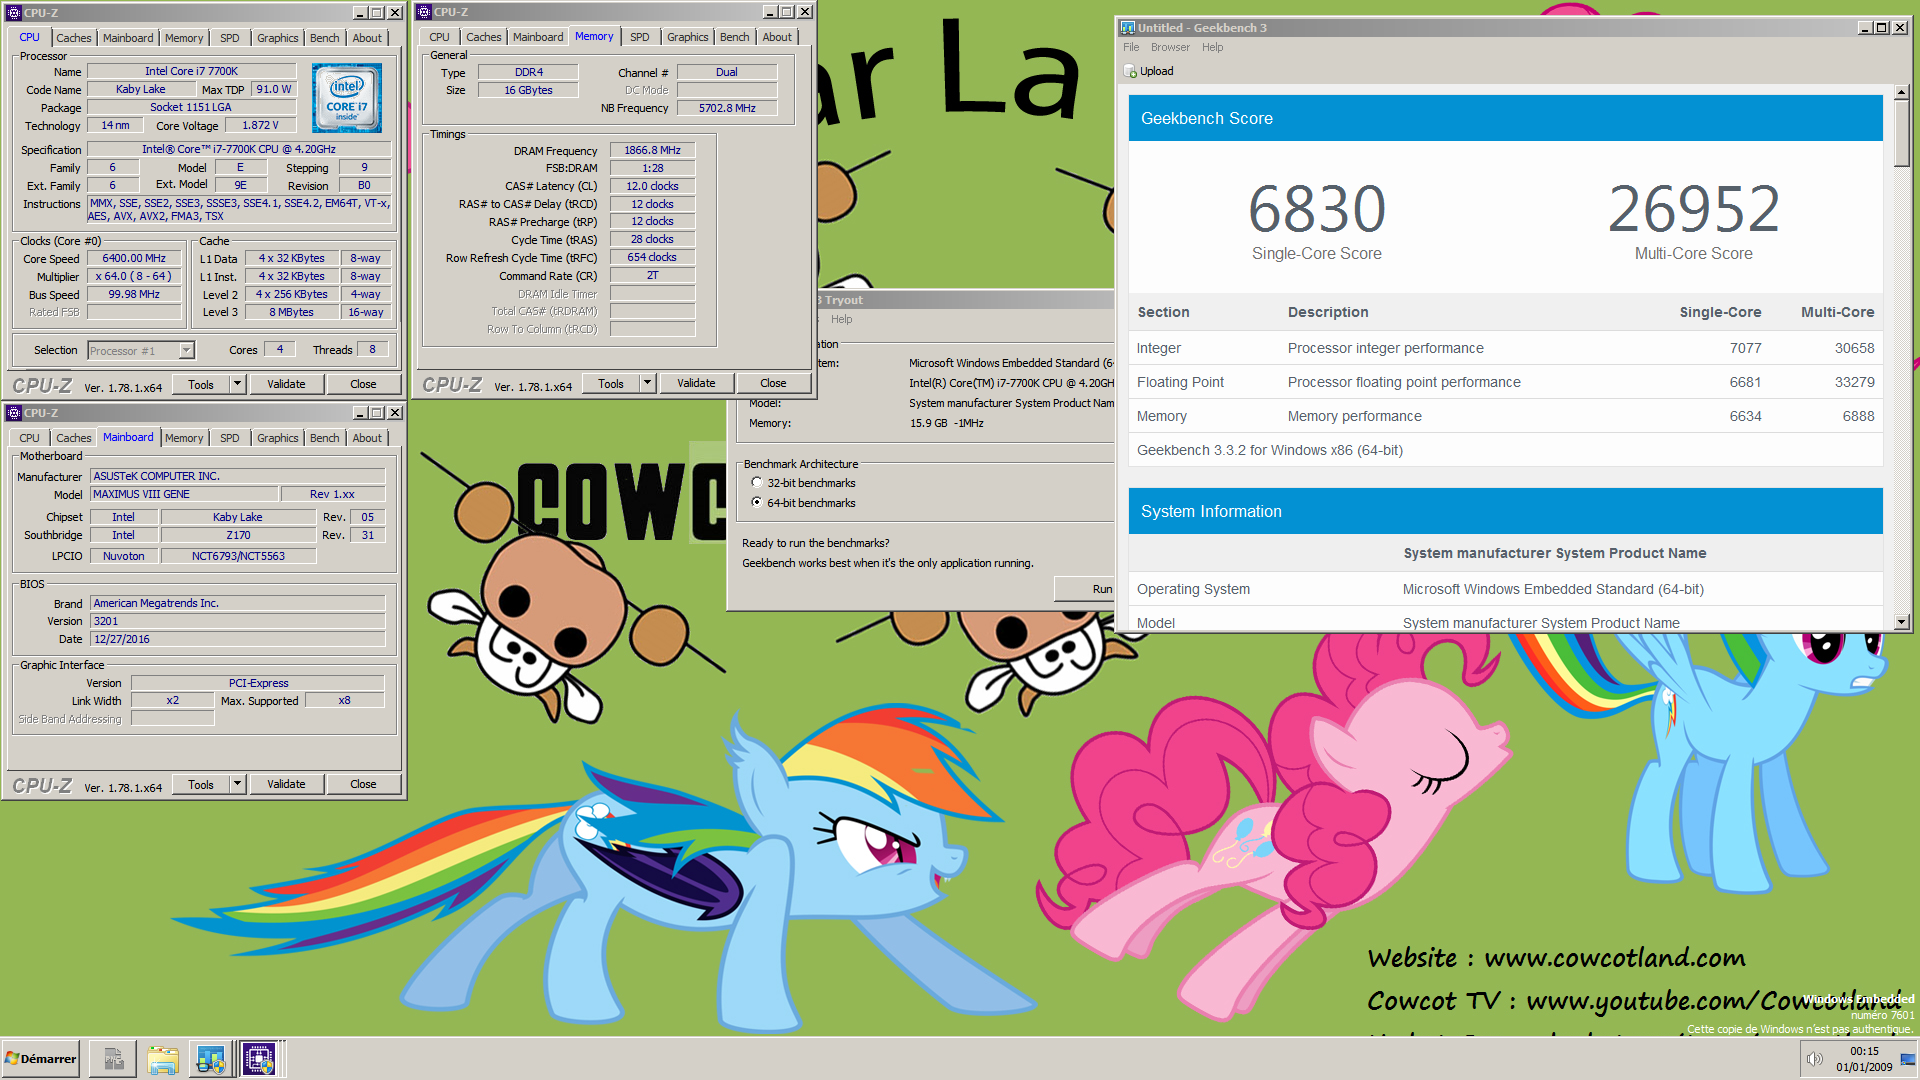Viewport: 1920px width, 1080px height.
Task: Open Tools dropdown arrow in Mainboard window
Action: coord(238,784)
